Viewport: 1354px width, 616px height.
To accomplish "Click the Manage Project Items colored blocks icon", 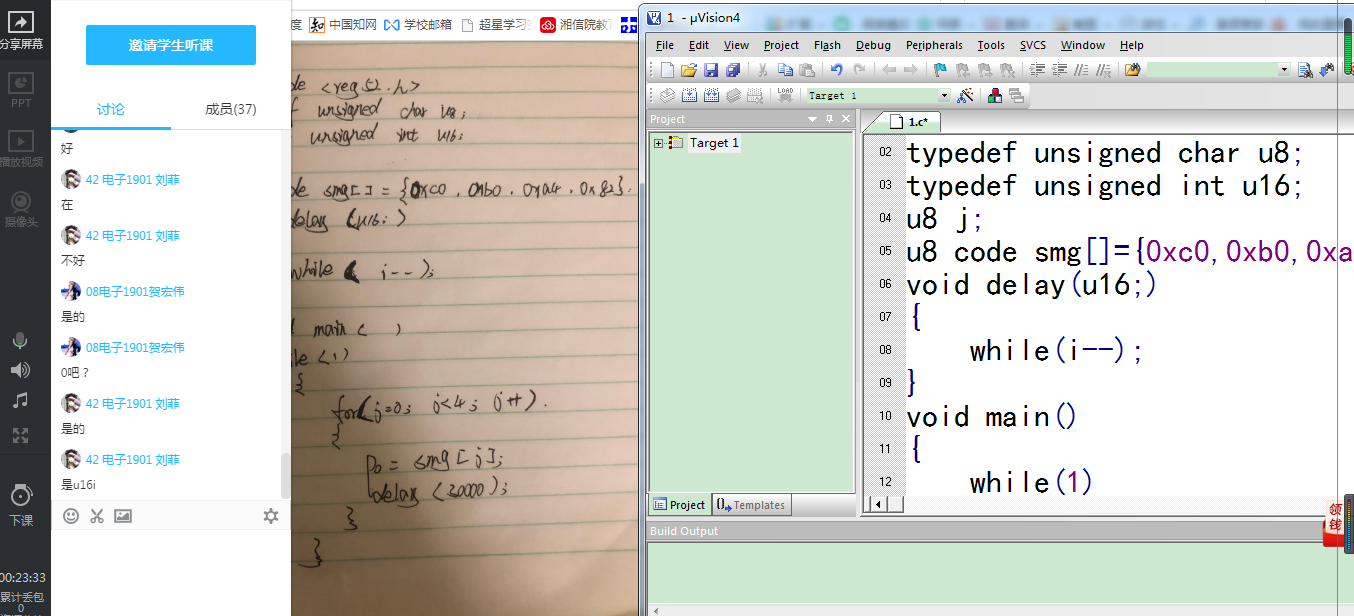I will pyautogui.click(x=995, y=96).
